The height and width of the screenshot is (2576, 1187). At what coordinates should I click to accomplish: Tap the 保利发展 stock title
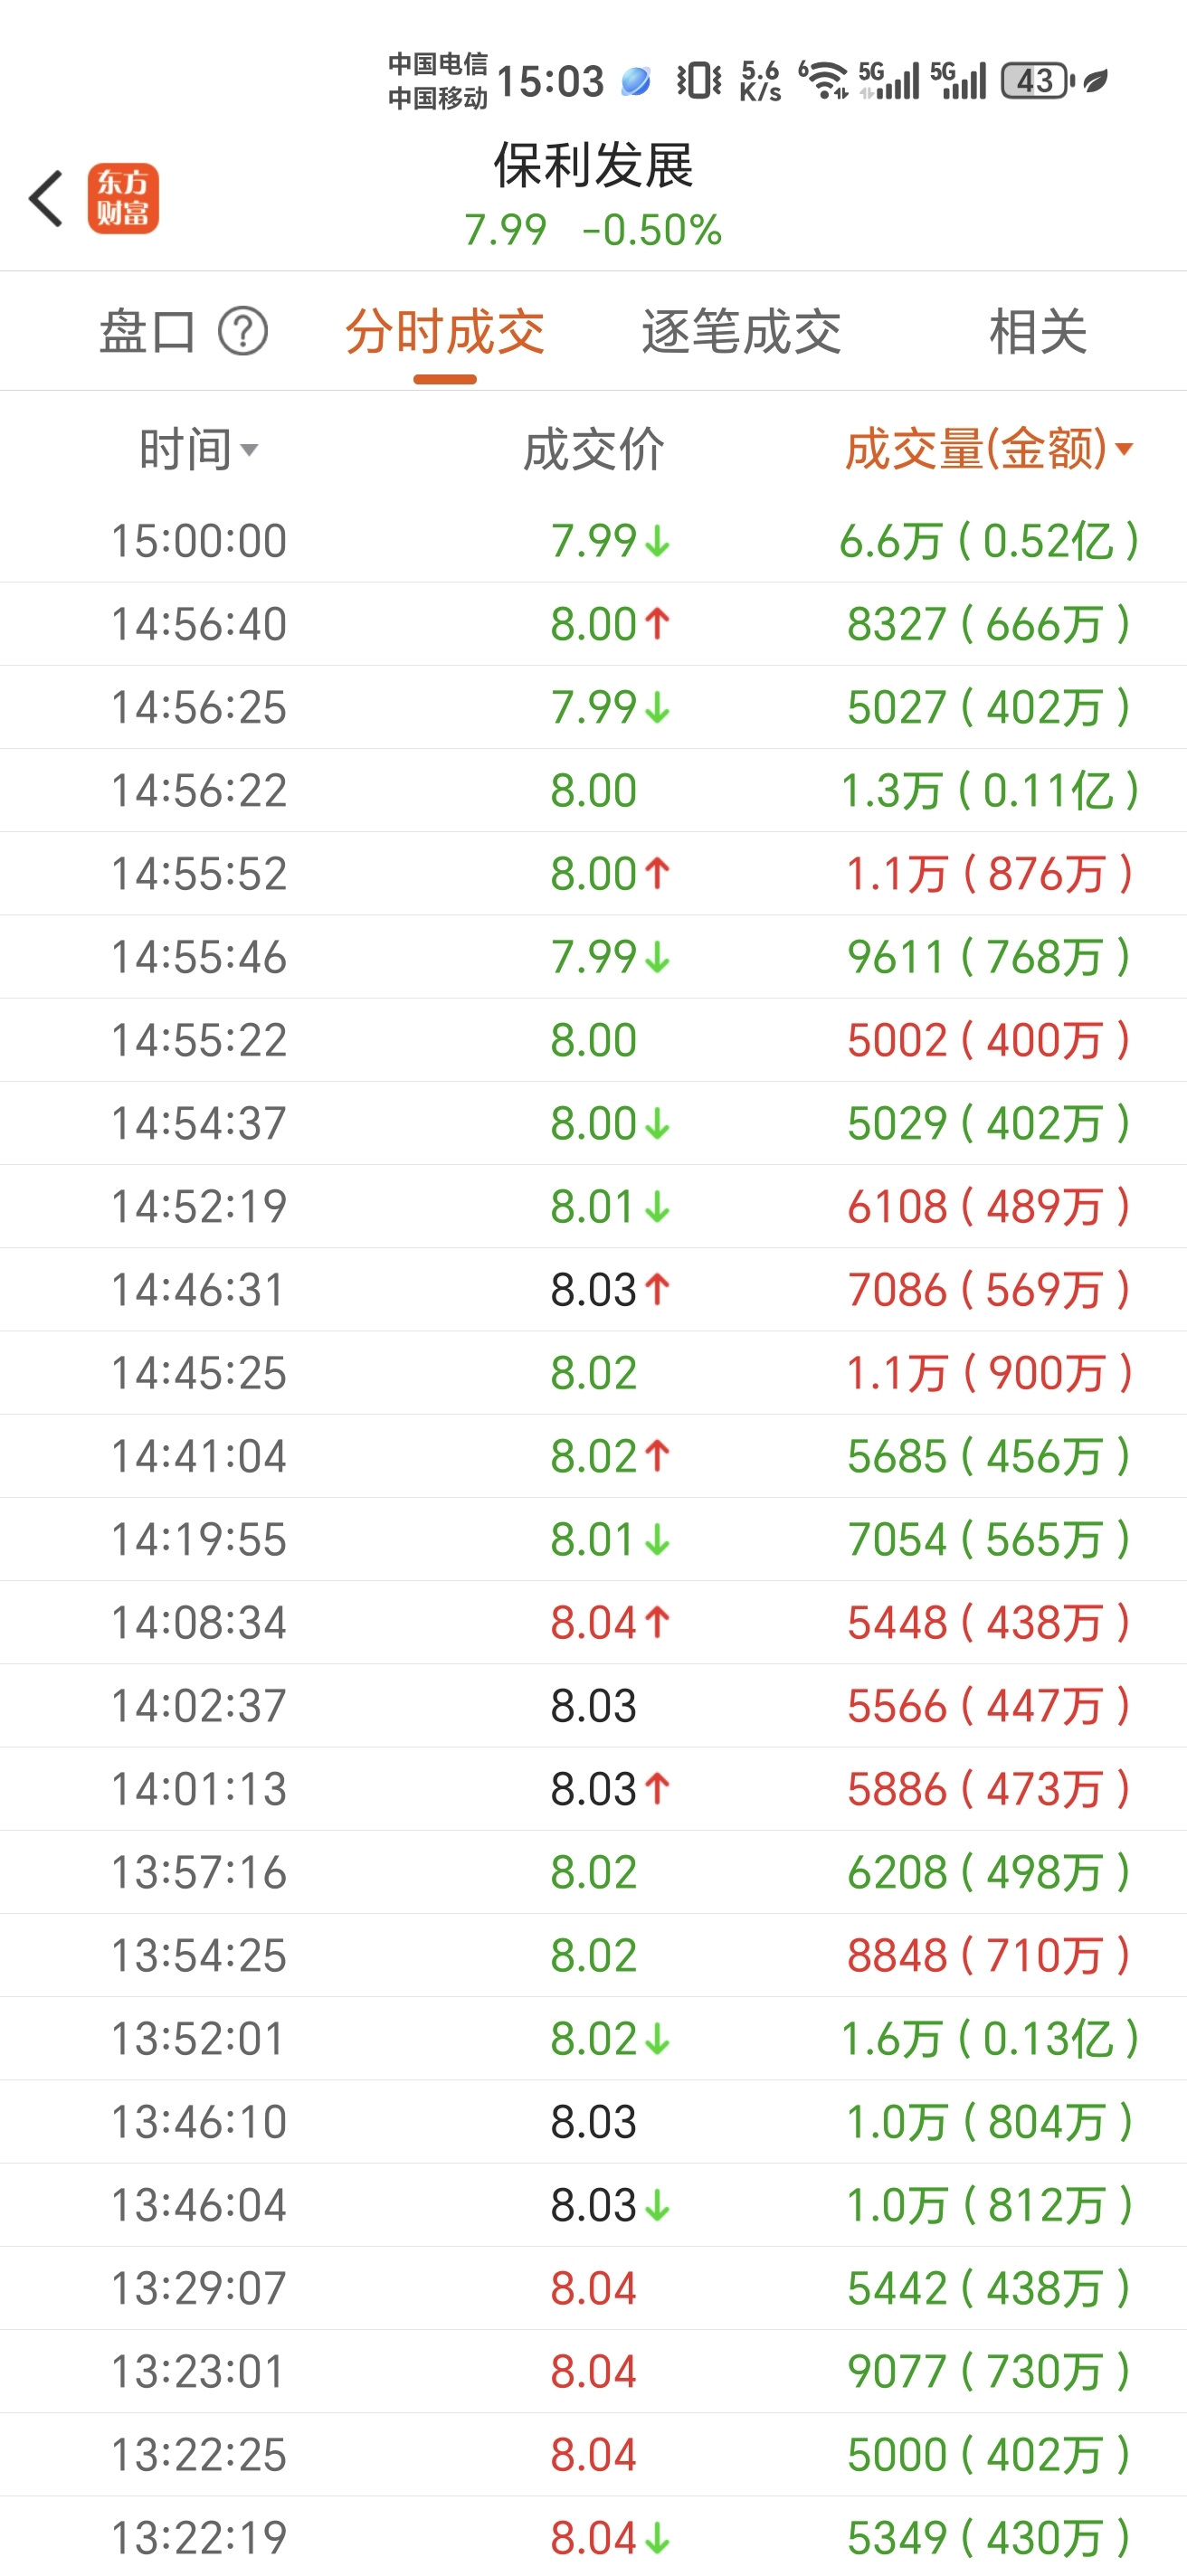pos(593,165)
